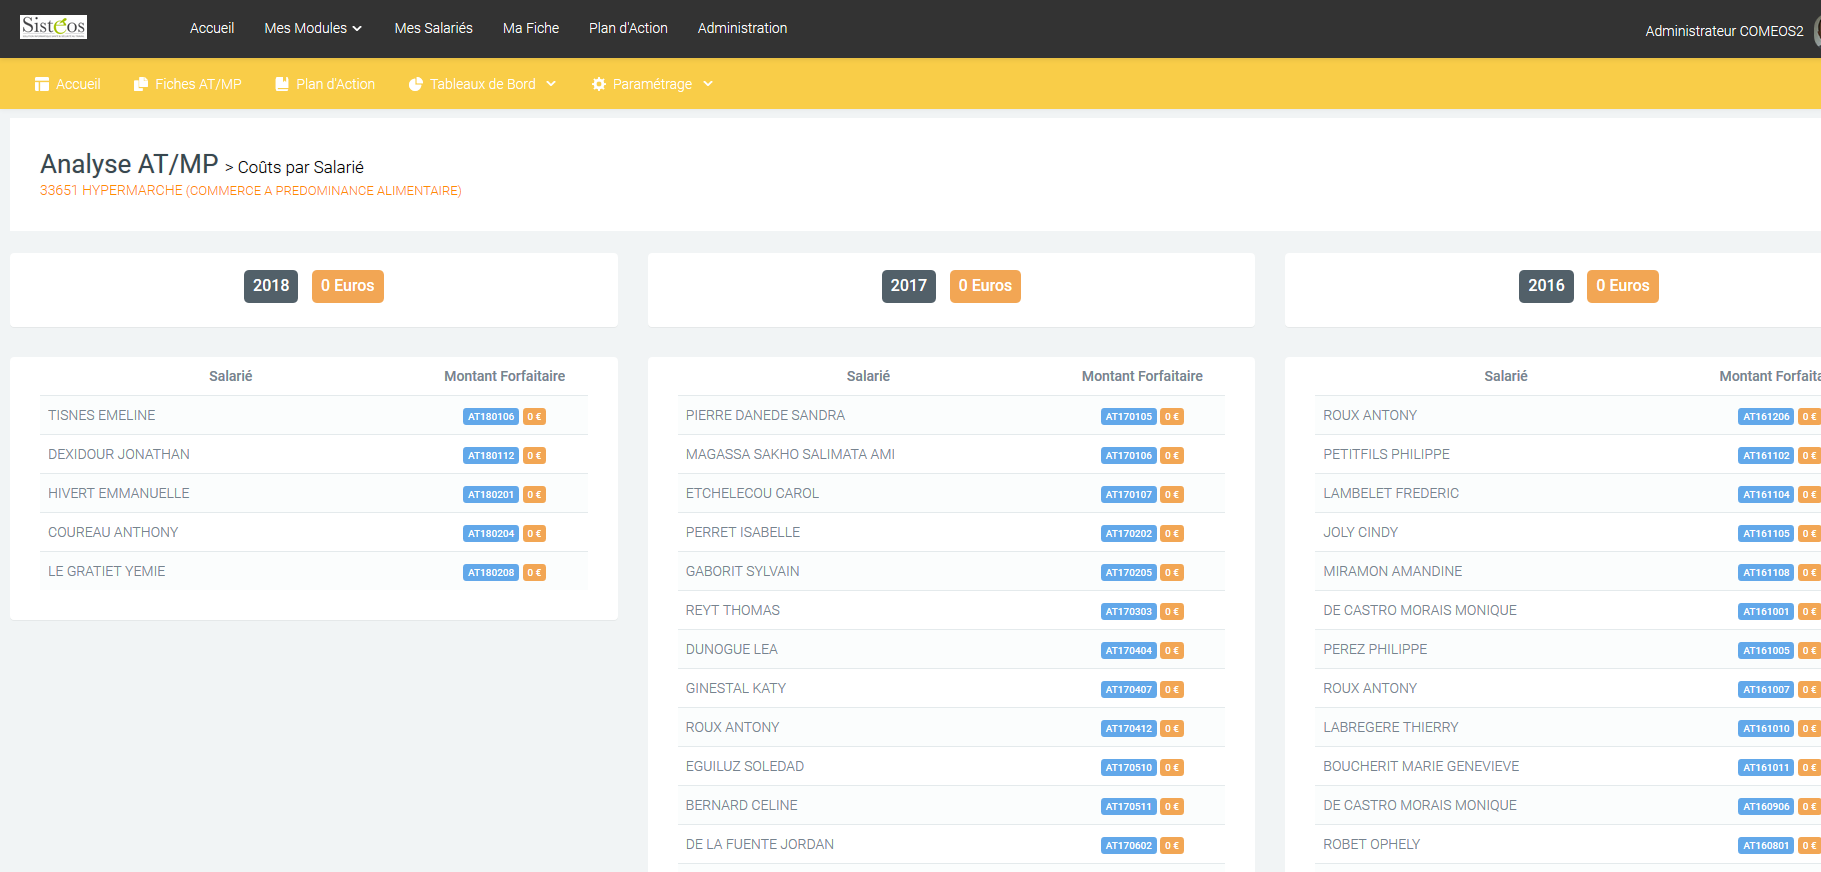Open AT170107 badge for ETCHELECOU CAROL
This screenshot has height=872, width=1821.
pyautogui.click(x=1129, y=495)
